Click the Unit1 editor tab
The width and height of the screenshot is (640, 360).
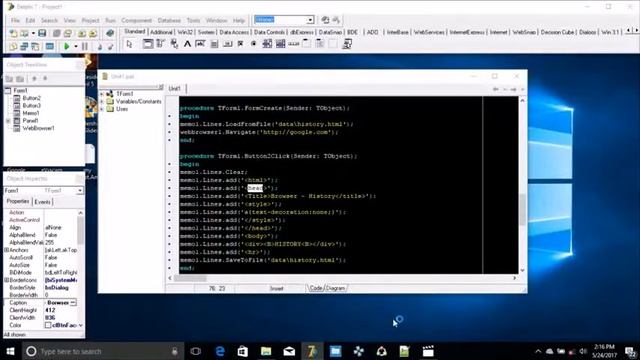[x=175, y=89]
